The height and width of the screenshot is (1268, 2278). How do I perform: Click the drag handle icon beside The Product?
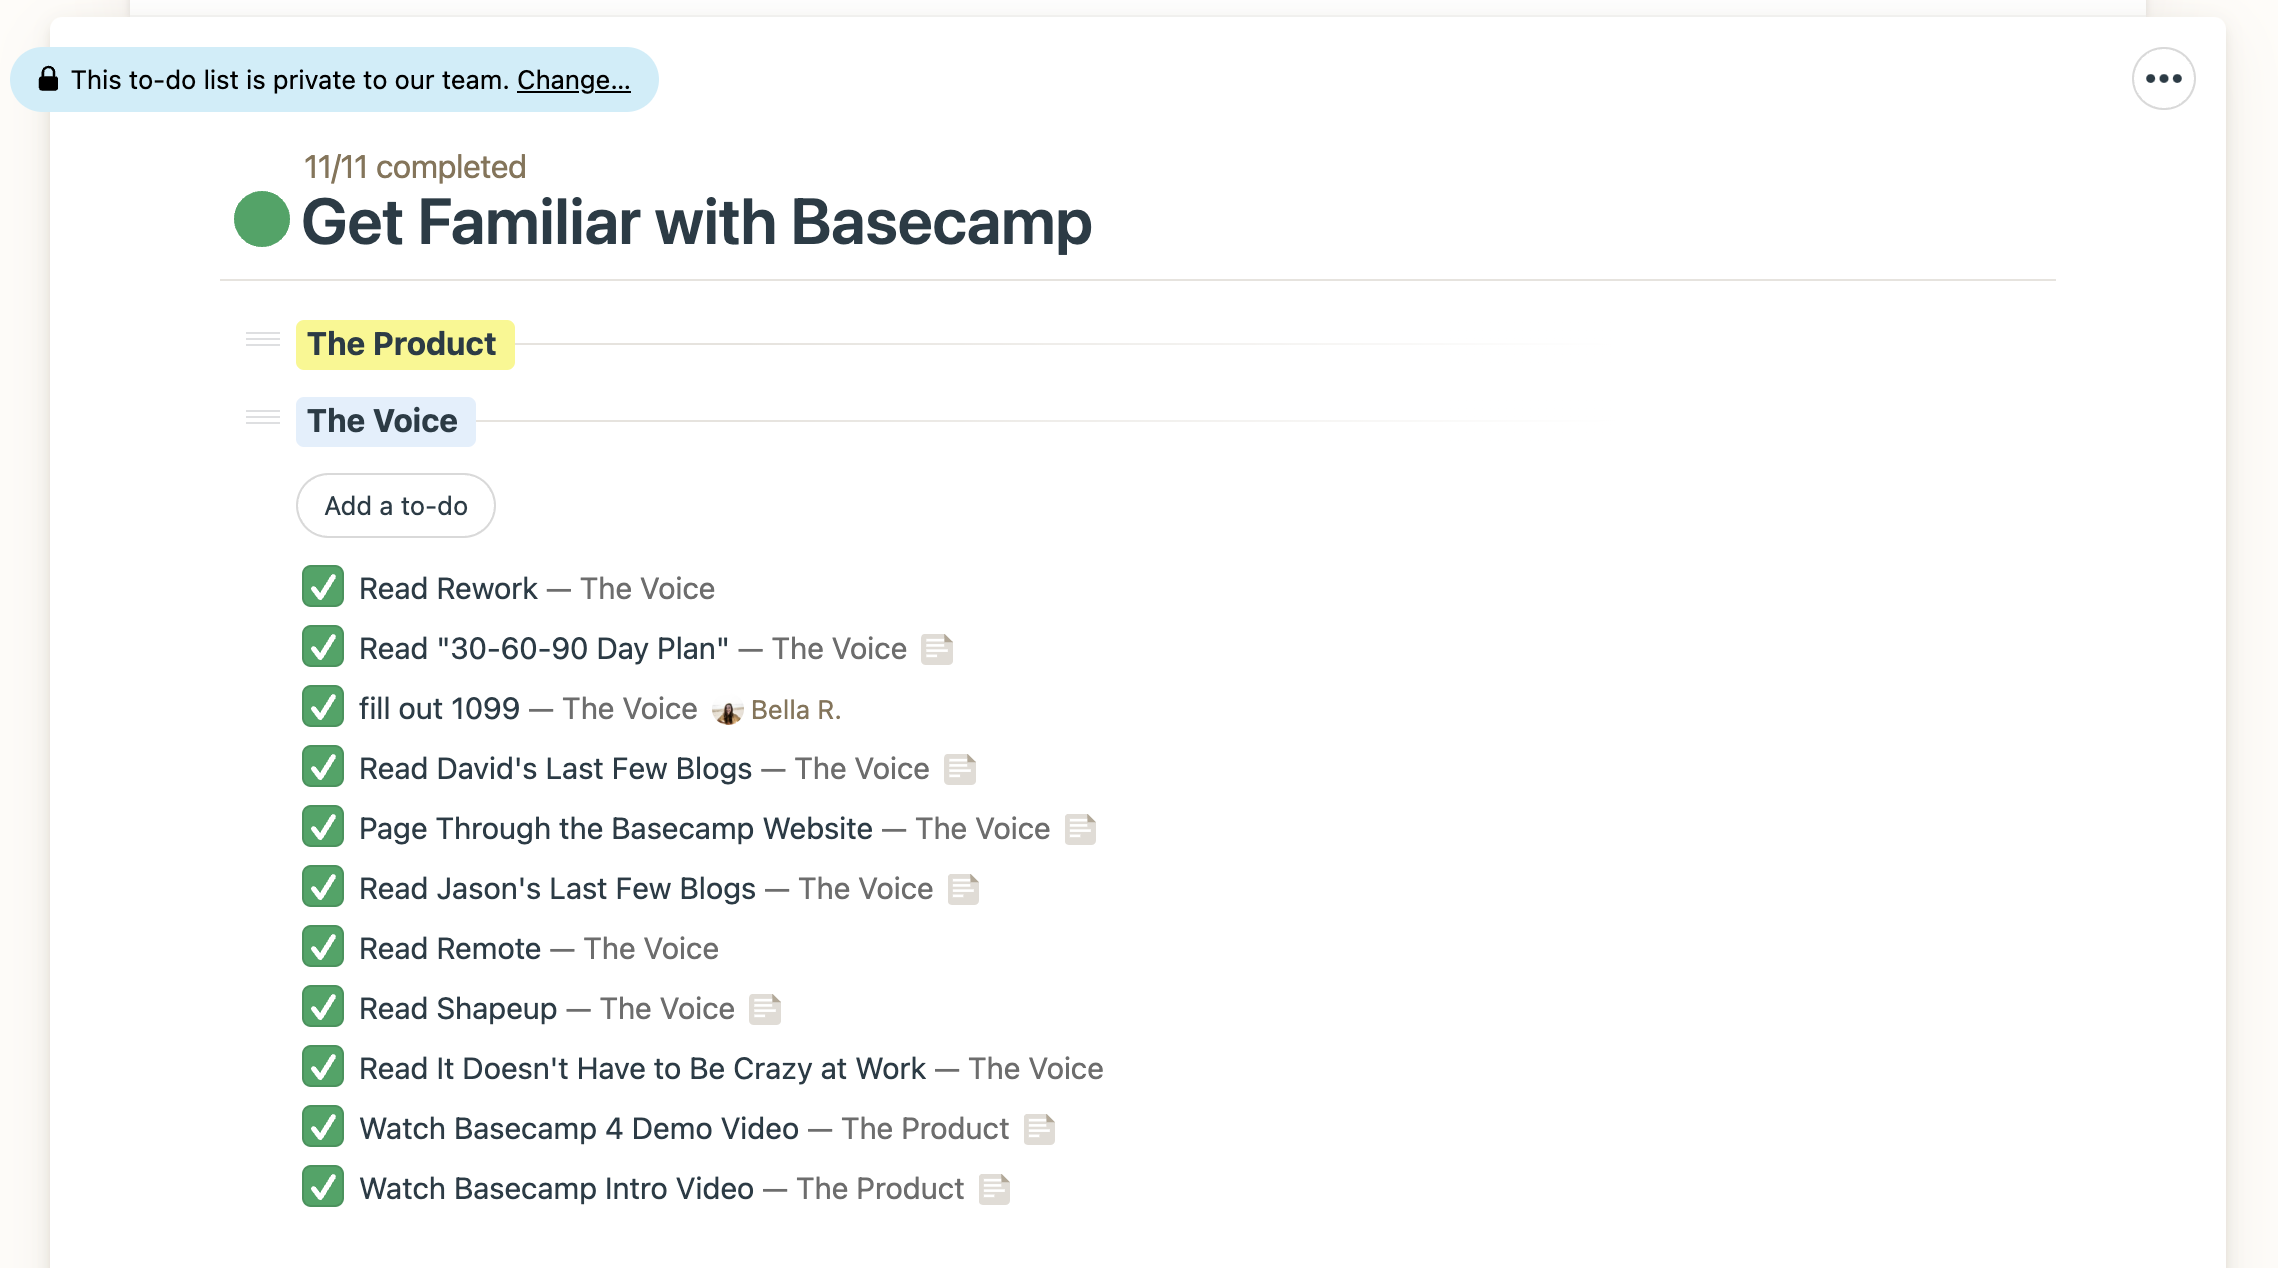point(261,342)
